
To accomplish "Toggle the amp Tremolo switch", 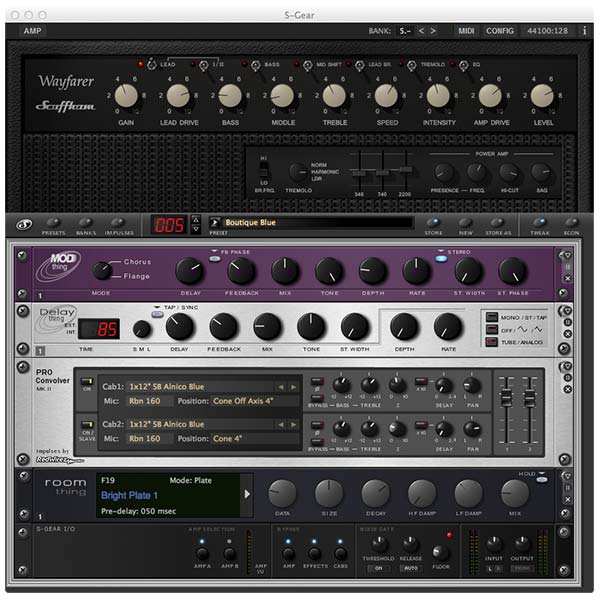I will 412,65.
